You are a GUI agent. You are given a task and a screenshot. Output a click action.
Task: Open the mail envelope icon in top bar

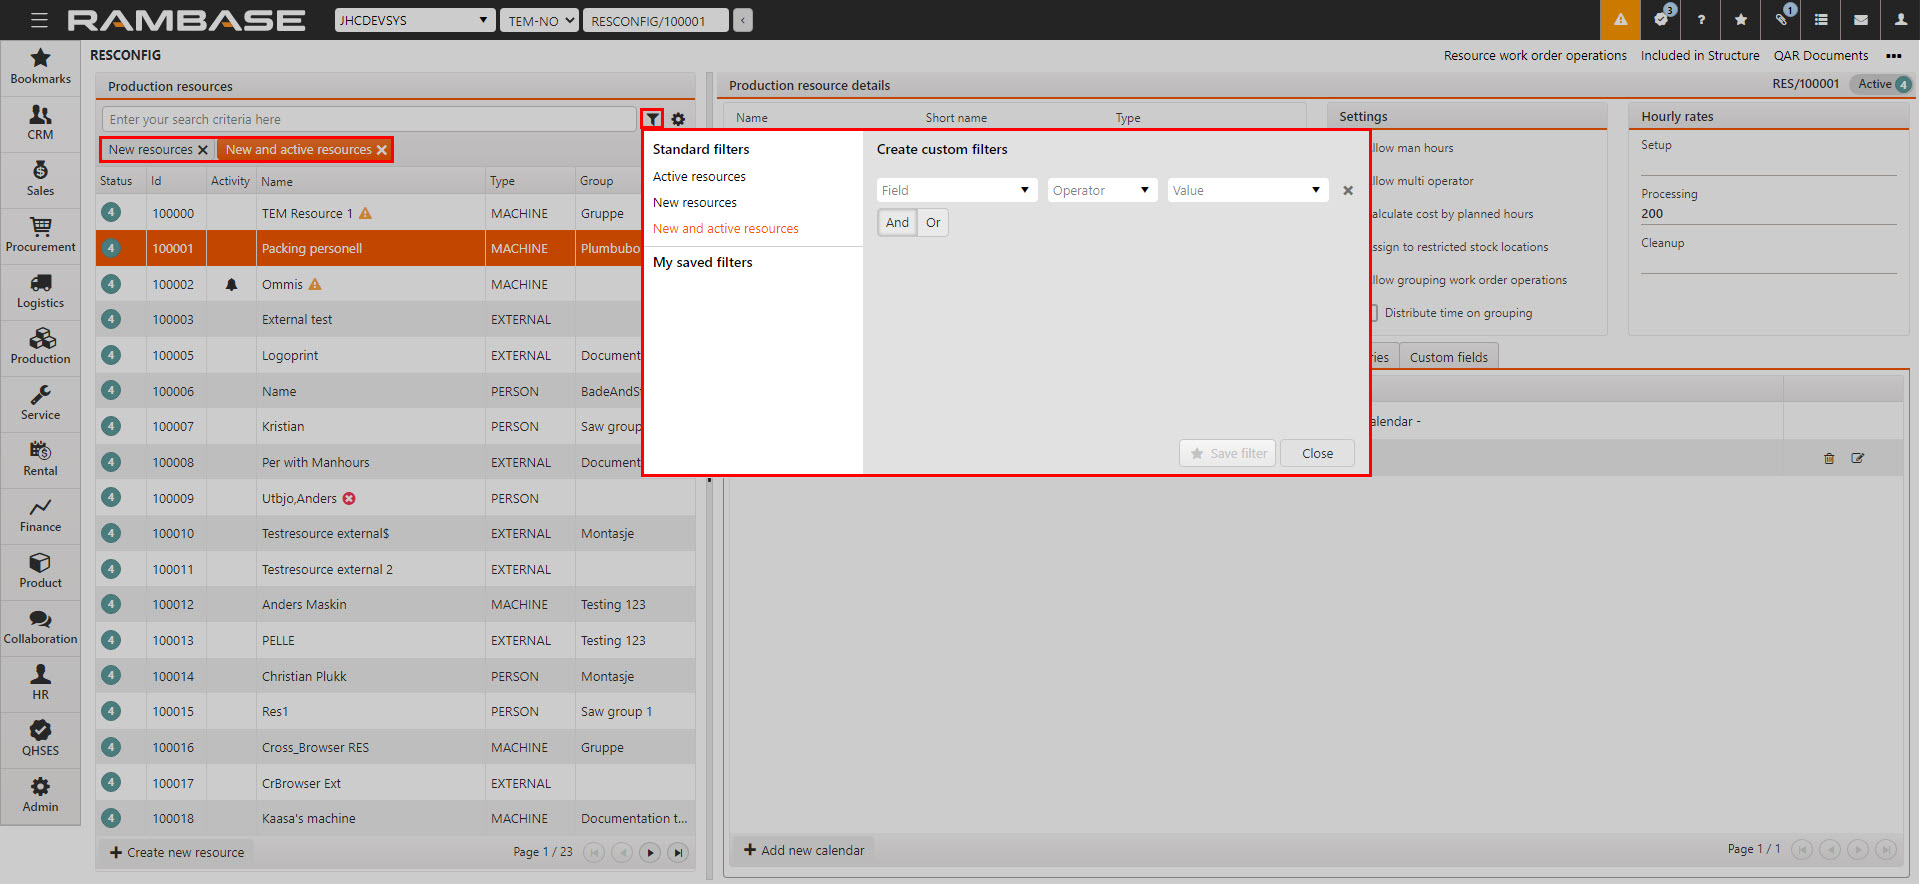tap(1861, 20)
